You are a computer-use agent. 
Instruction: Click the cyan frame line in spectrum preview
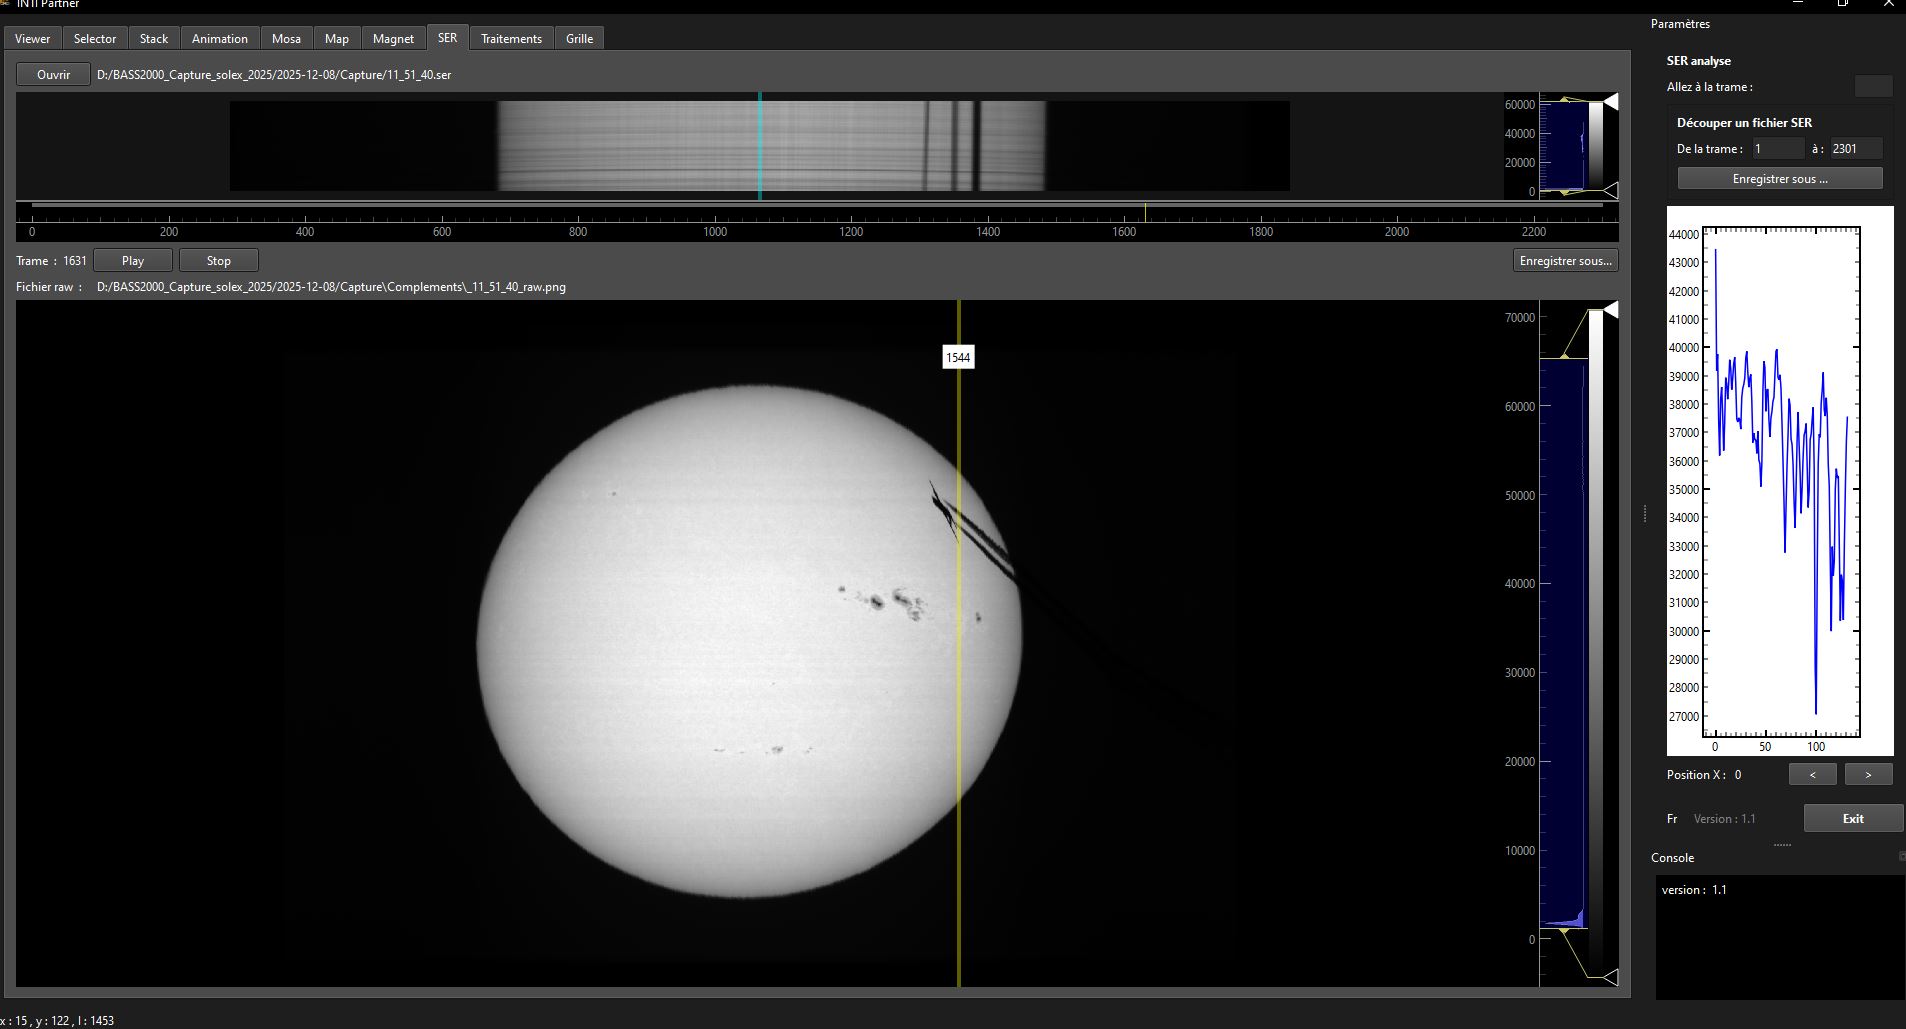point(760,145)
